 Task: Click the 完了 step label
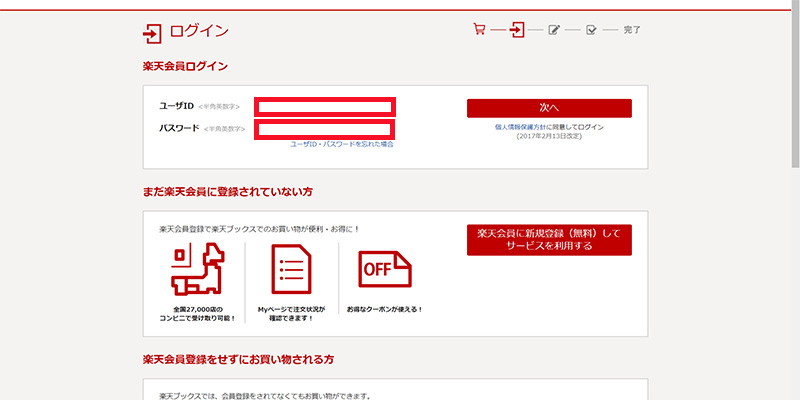pos(632,30)
